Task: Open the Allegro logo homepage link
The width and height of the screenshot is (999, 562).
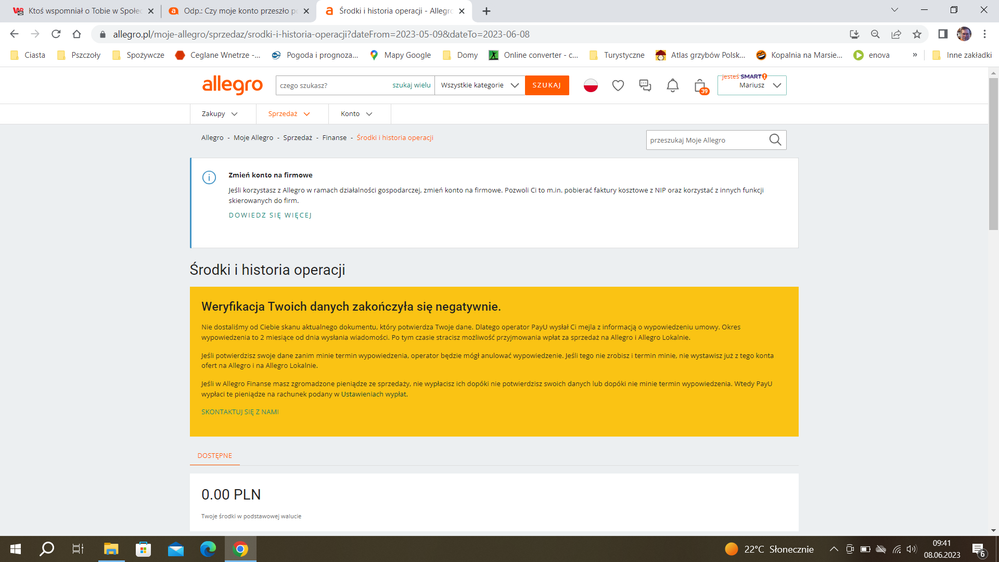Action: [x=232, y=85]
